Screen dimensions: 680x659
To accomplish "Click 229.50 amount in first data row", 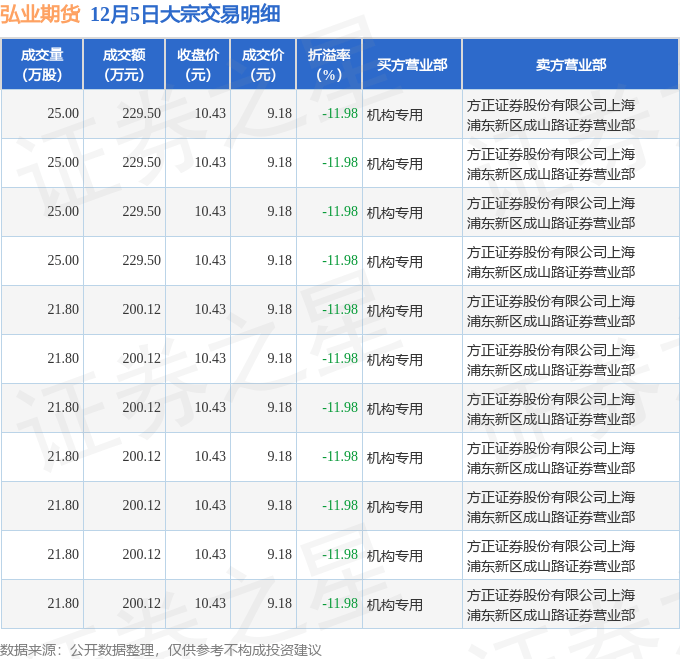I will 141,114.
